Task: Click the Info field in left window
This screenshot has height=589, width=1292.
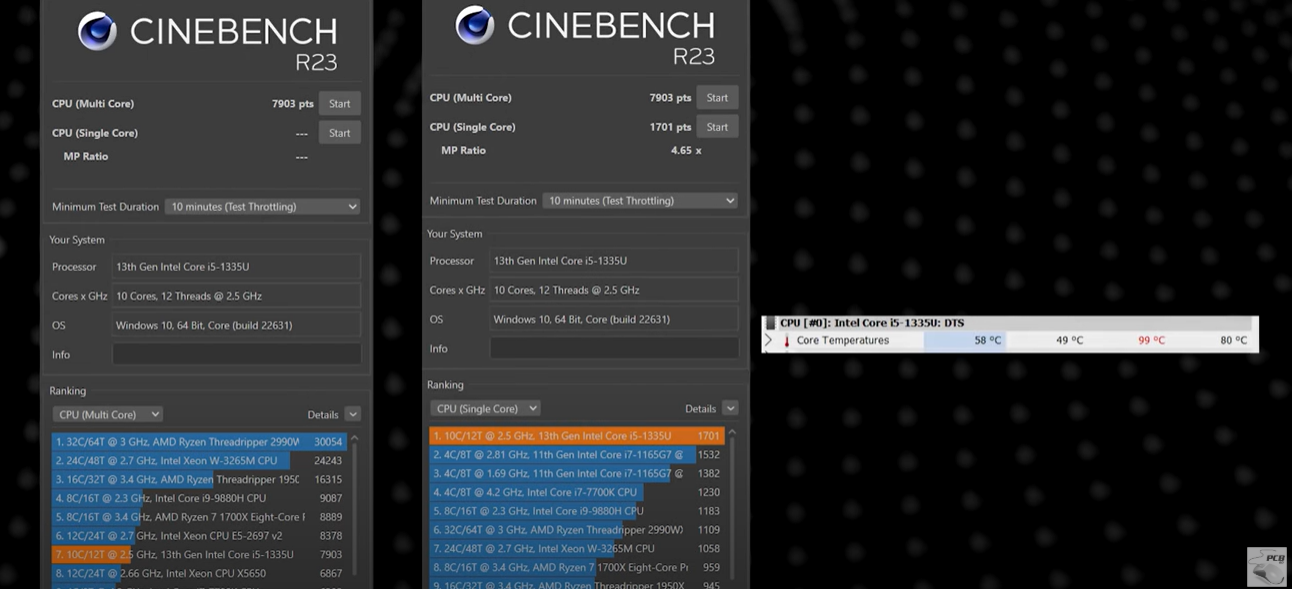Action: (236, 355)
